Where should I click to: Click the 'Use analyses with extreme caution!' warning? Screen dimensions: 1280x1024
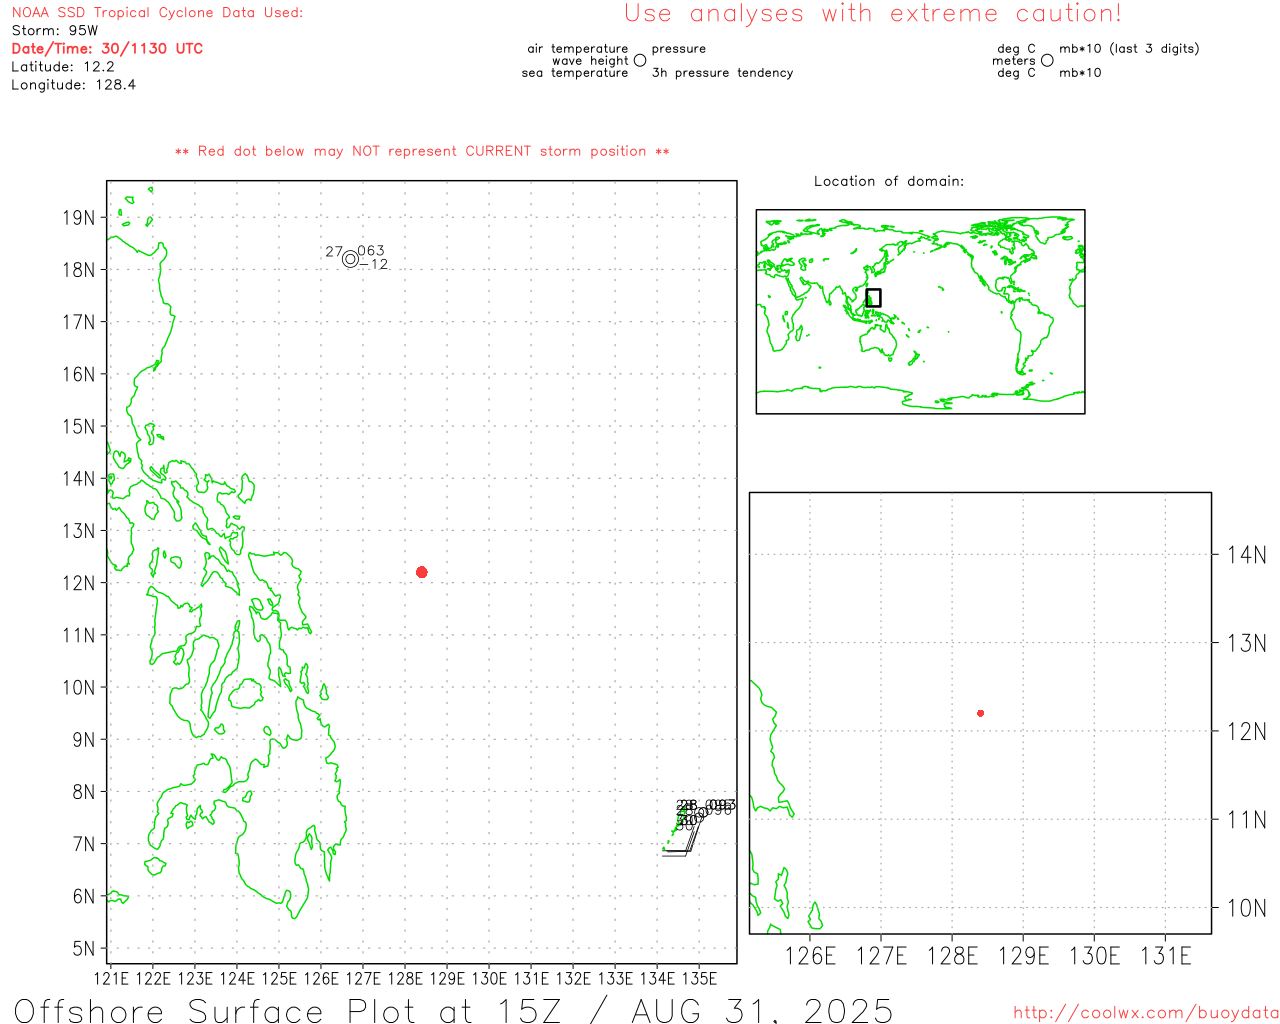873,14
